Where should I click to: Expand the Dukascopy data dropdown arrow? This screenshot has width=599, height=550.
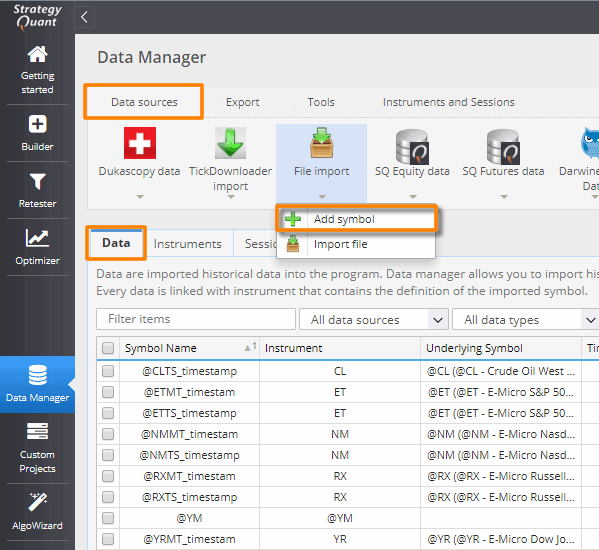140,197
